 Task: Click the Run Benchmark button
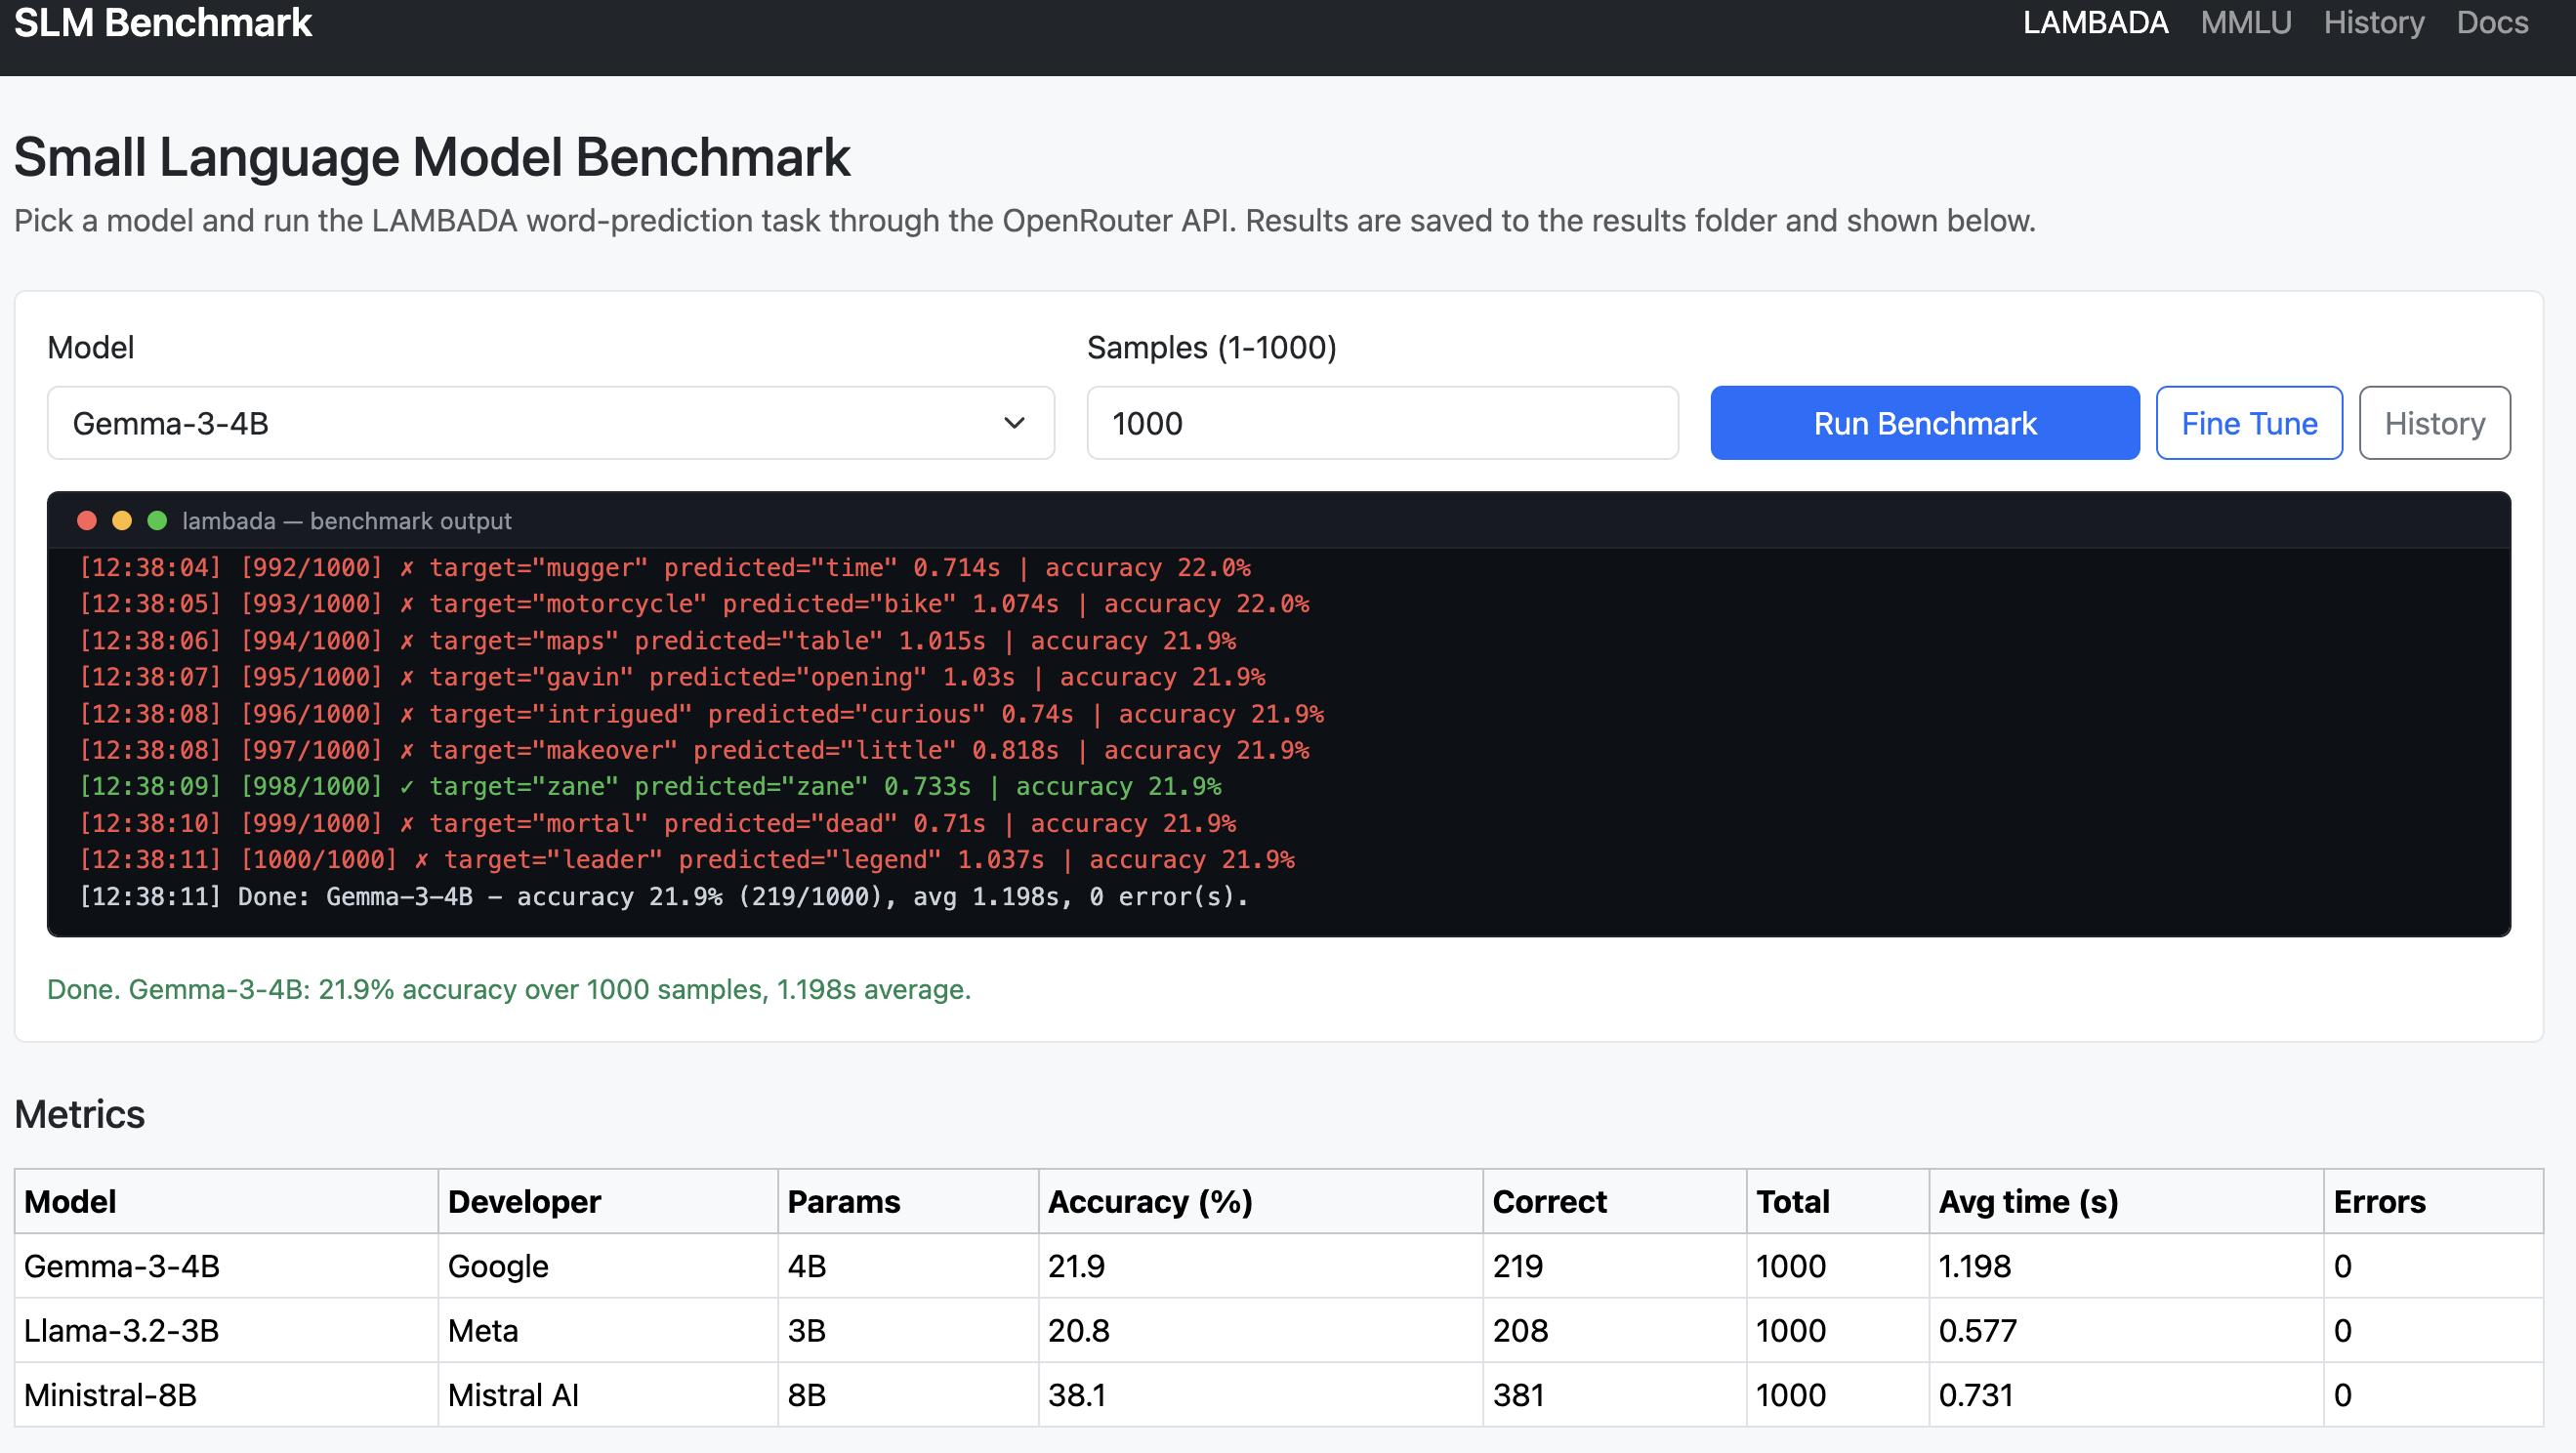tap(1925, 423)
